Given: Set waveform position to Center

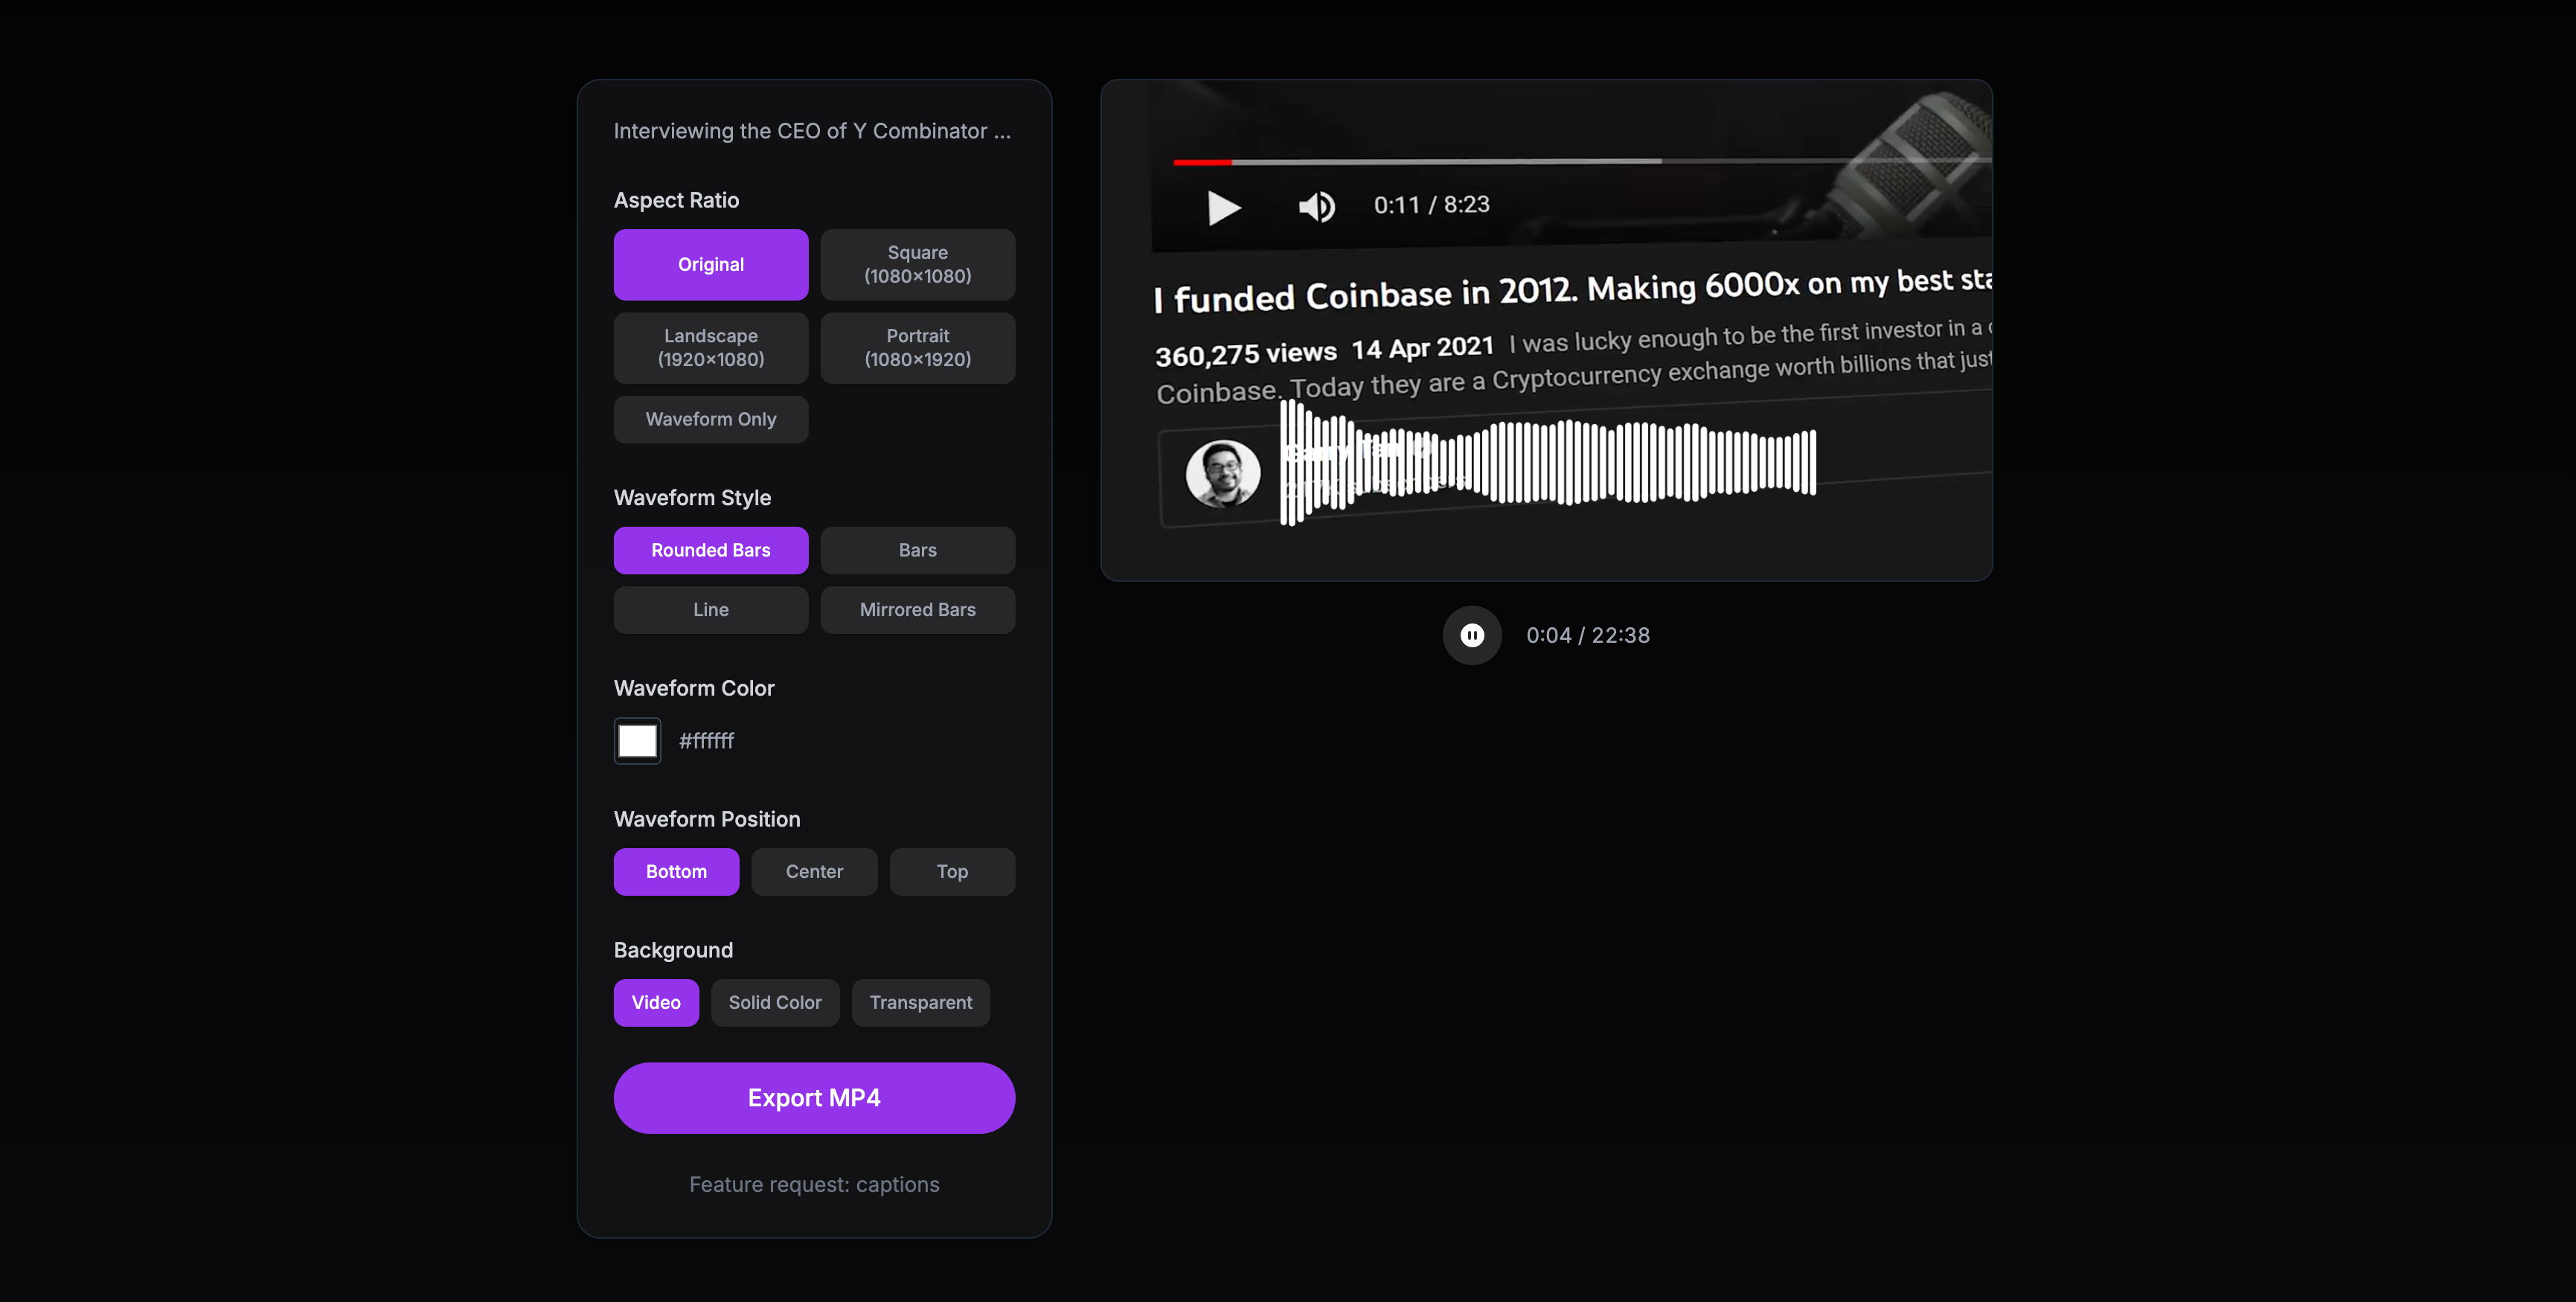Looking at the screenshot, I should [813, 871].
